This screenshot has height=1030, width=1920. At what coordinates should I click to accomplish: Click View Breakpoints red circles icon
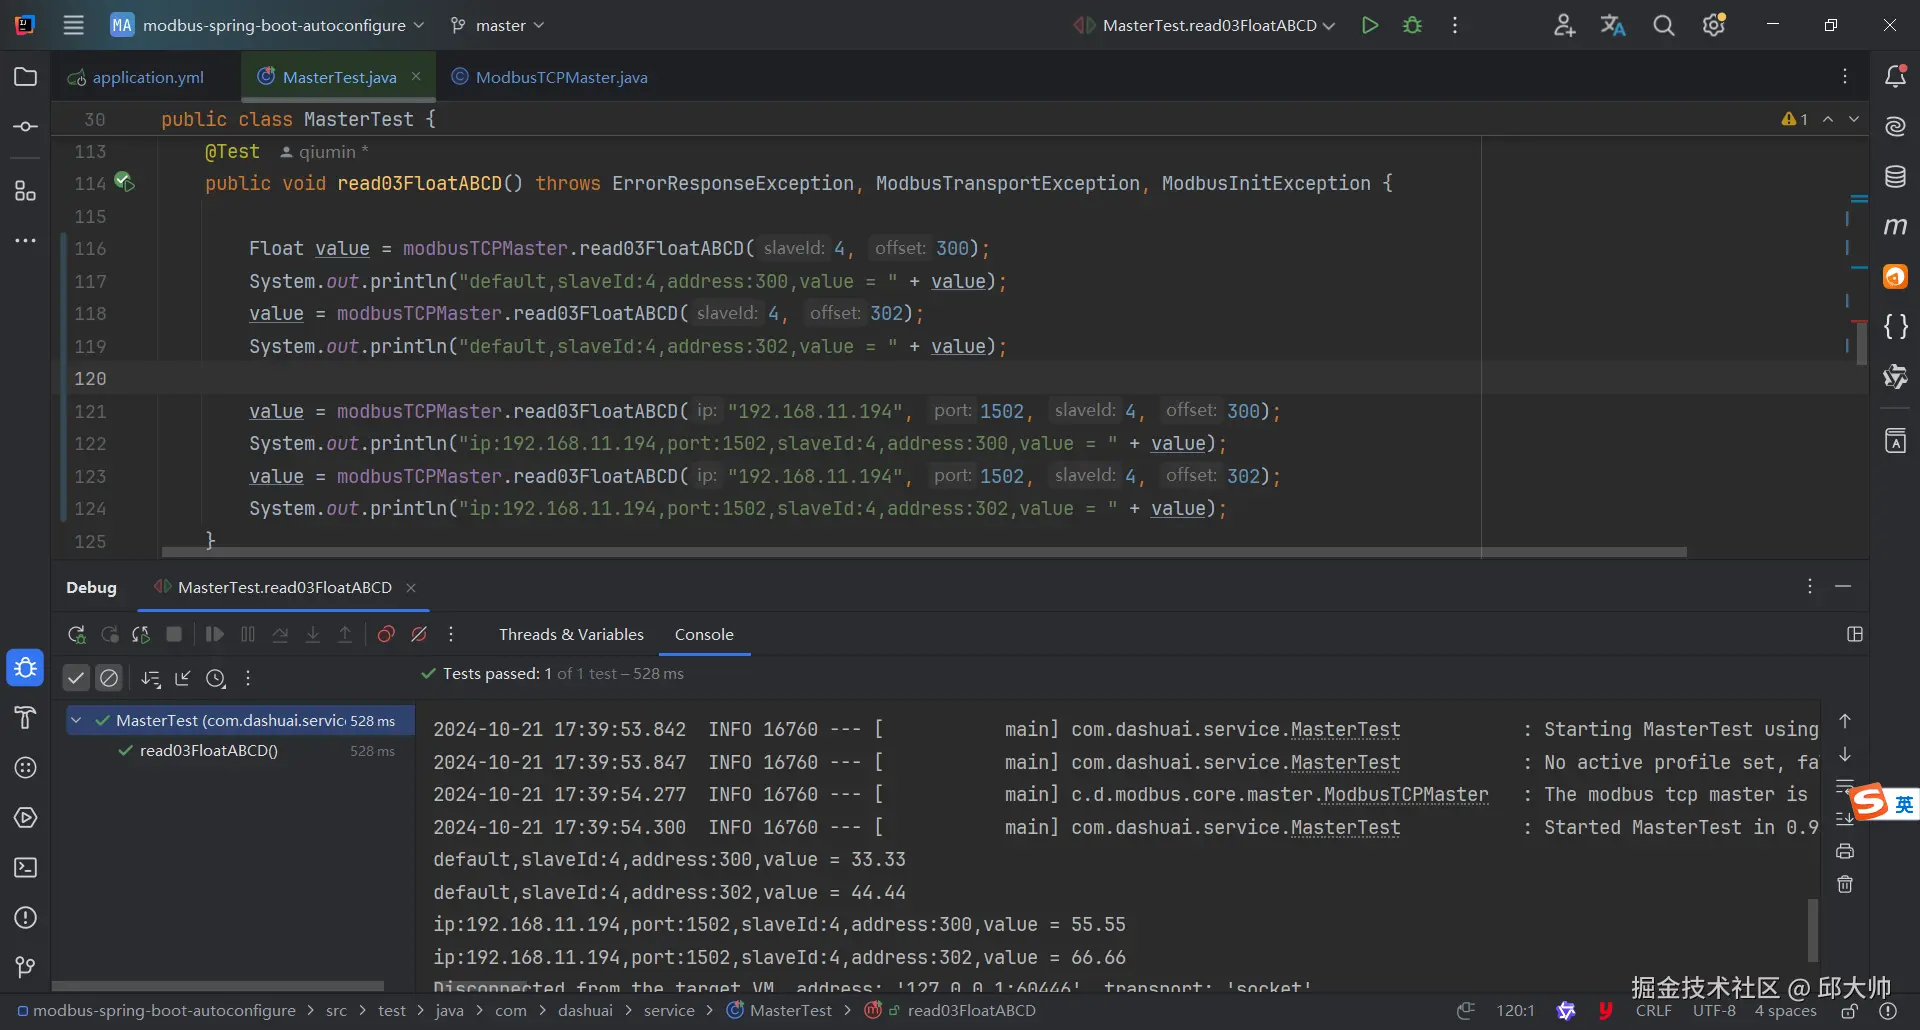(x=386, y=635)
